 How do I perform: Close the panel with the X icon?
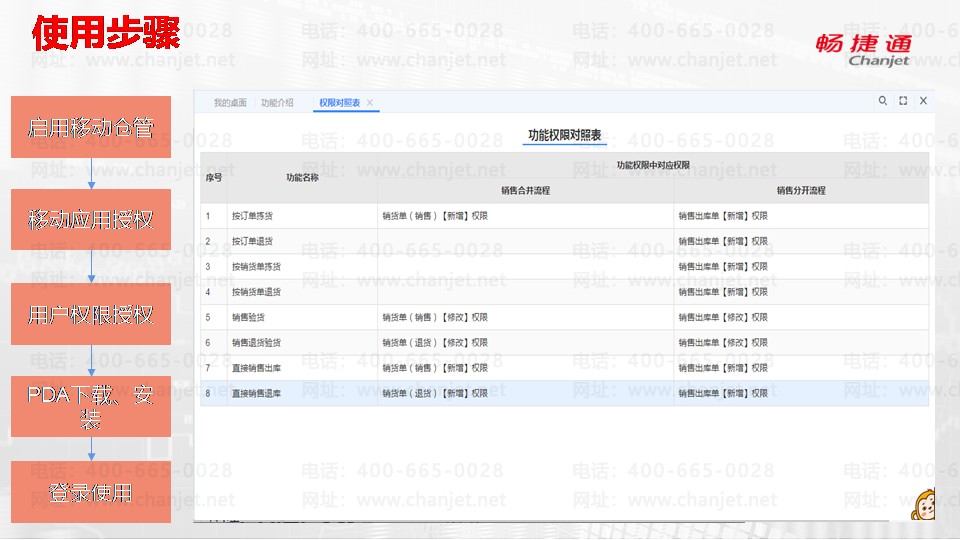(923, 100)
